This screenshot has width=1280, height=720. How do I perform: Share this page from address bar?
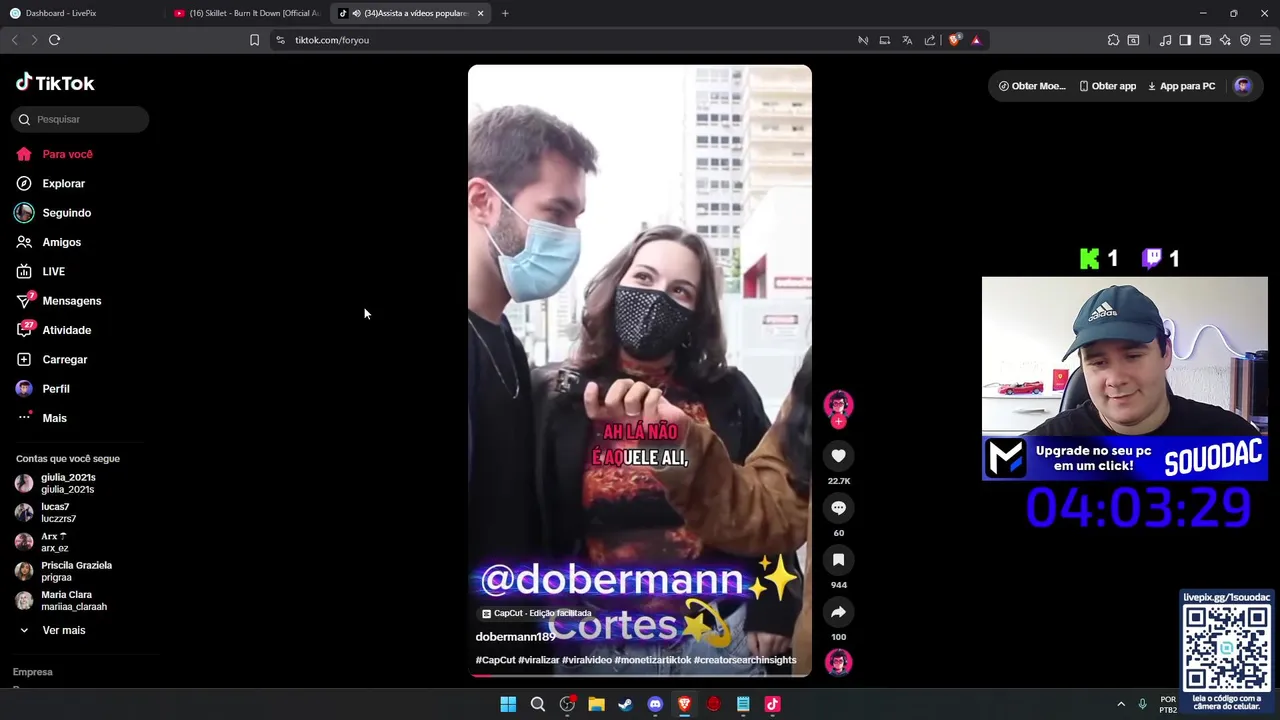(x=930, y=40)
